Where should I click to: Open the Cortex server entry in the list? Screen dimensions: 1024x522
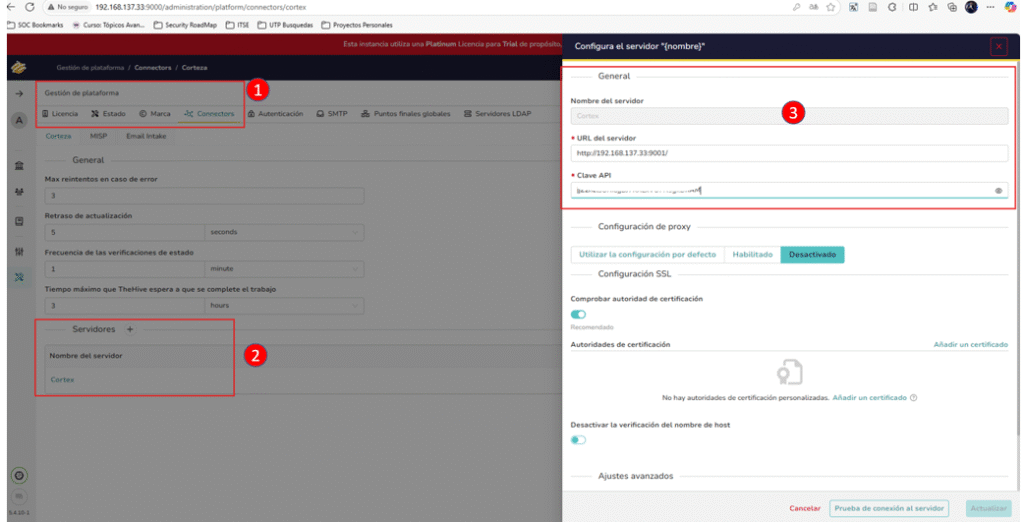62,380
